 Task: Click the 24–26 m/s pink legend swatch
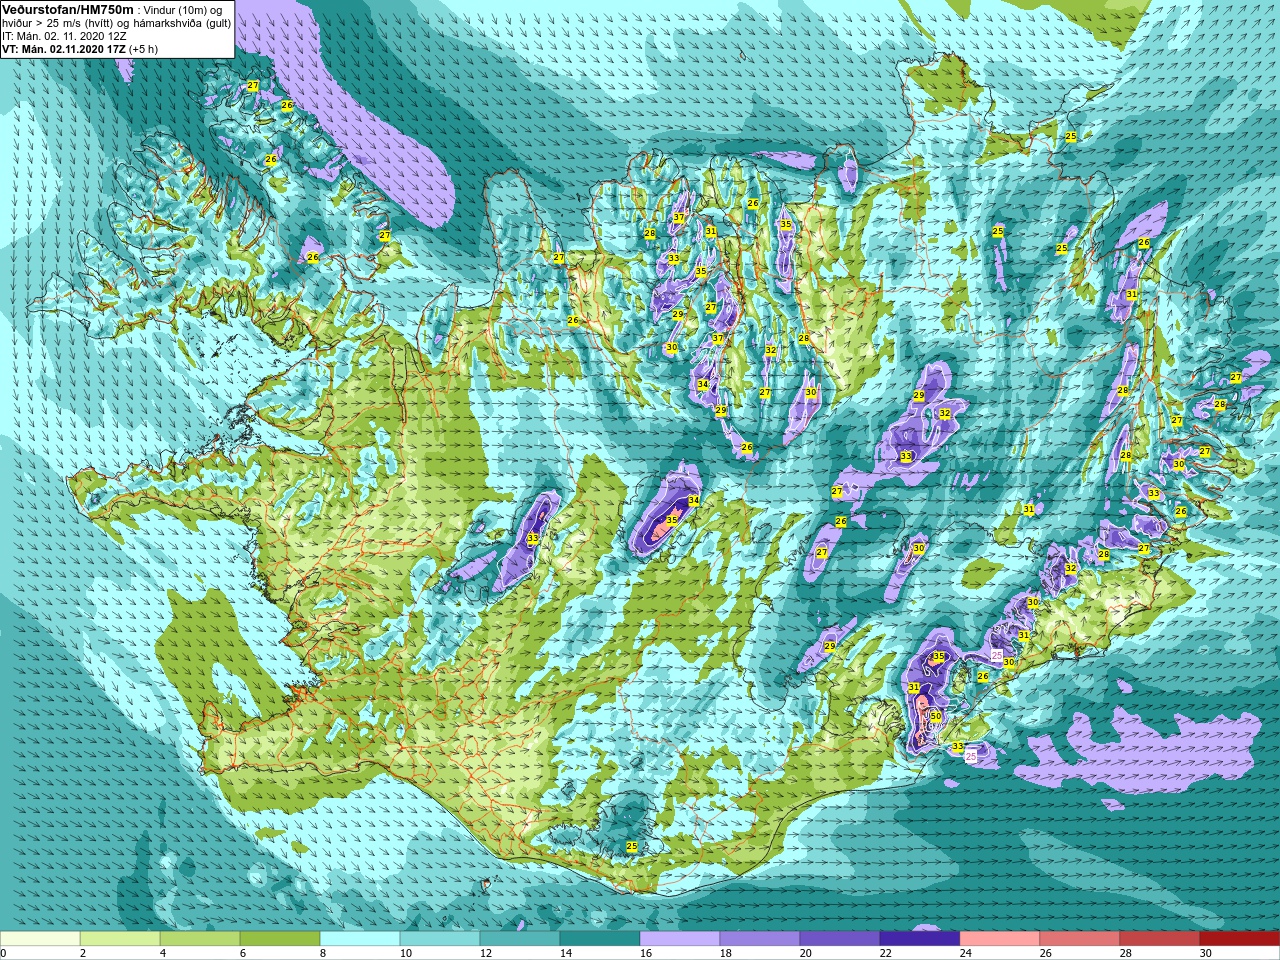point(1000,939)
